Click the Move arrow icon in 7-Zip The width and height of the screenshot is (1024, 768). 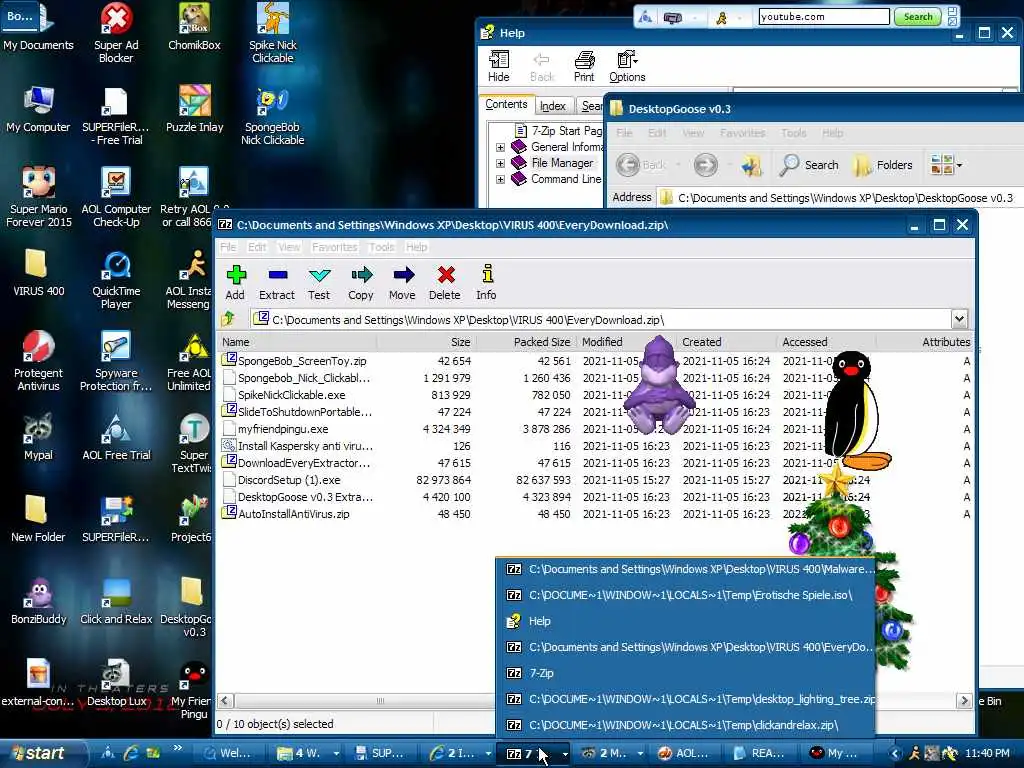(x=402, y=282)
